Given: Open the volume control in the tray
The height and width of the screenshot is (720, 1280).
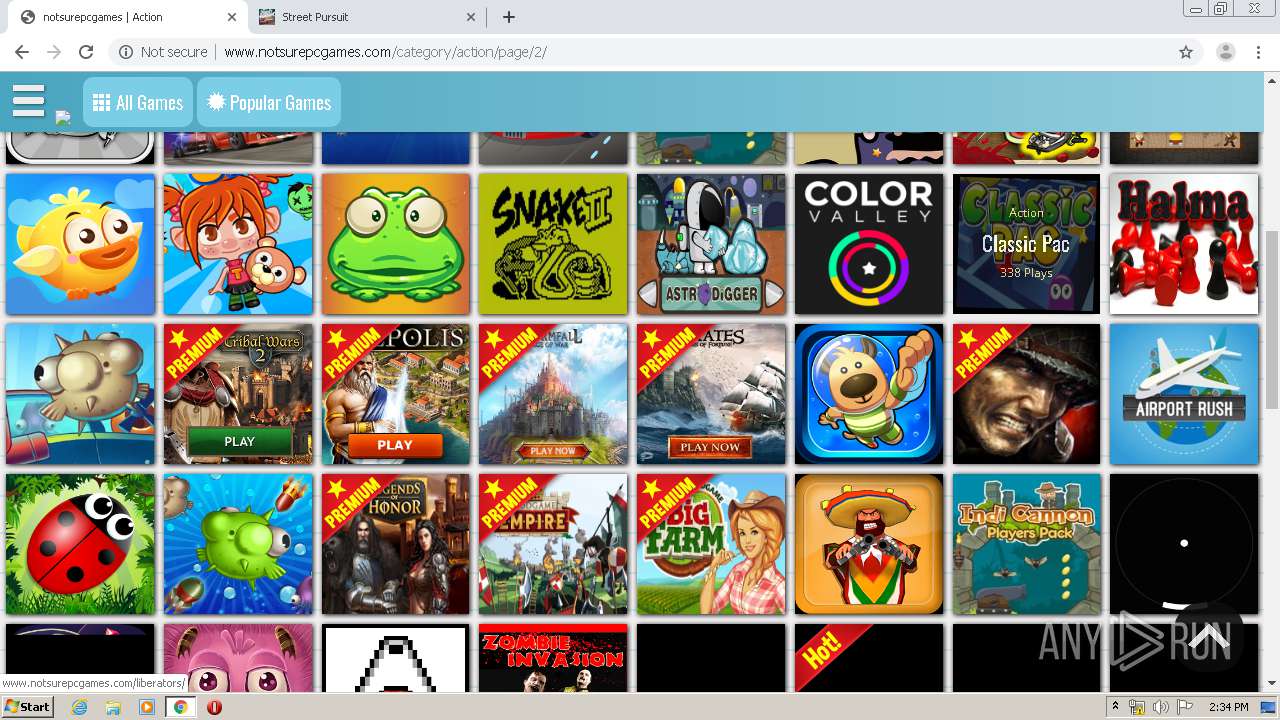Looking at the screenshot, I should [x=1161, y=707].
